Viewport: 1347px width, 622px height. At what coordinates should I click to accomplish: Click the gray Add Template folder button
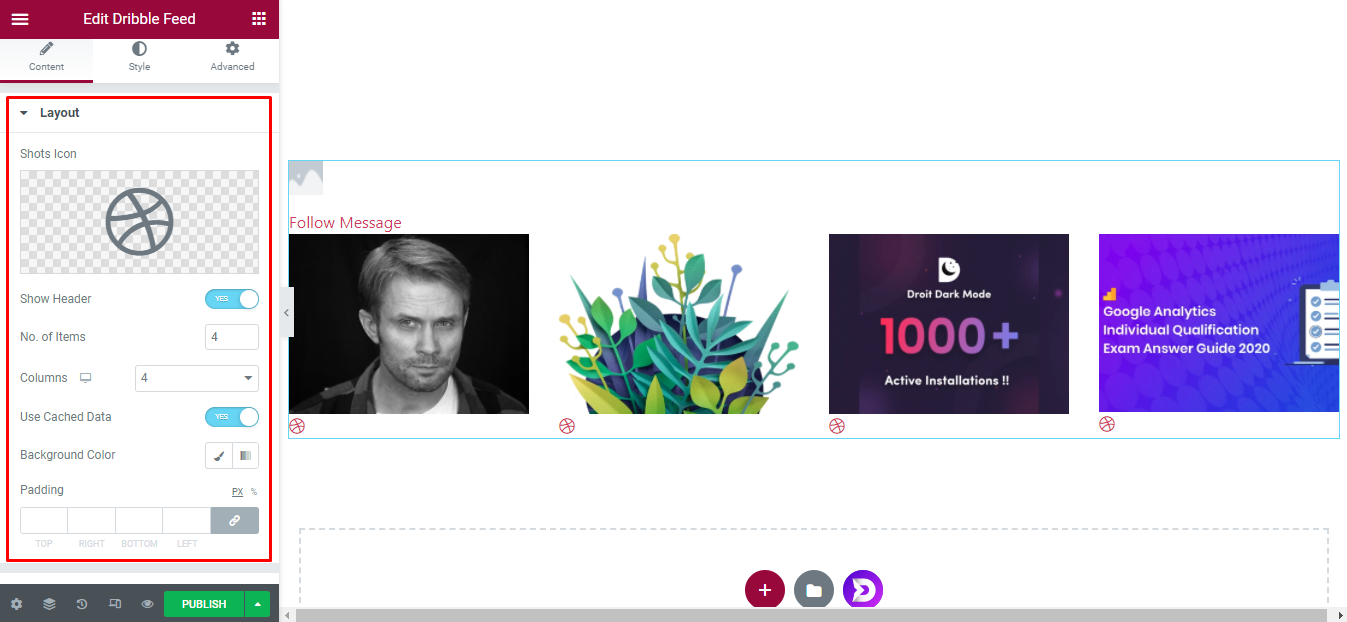[814, 590]
